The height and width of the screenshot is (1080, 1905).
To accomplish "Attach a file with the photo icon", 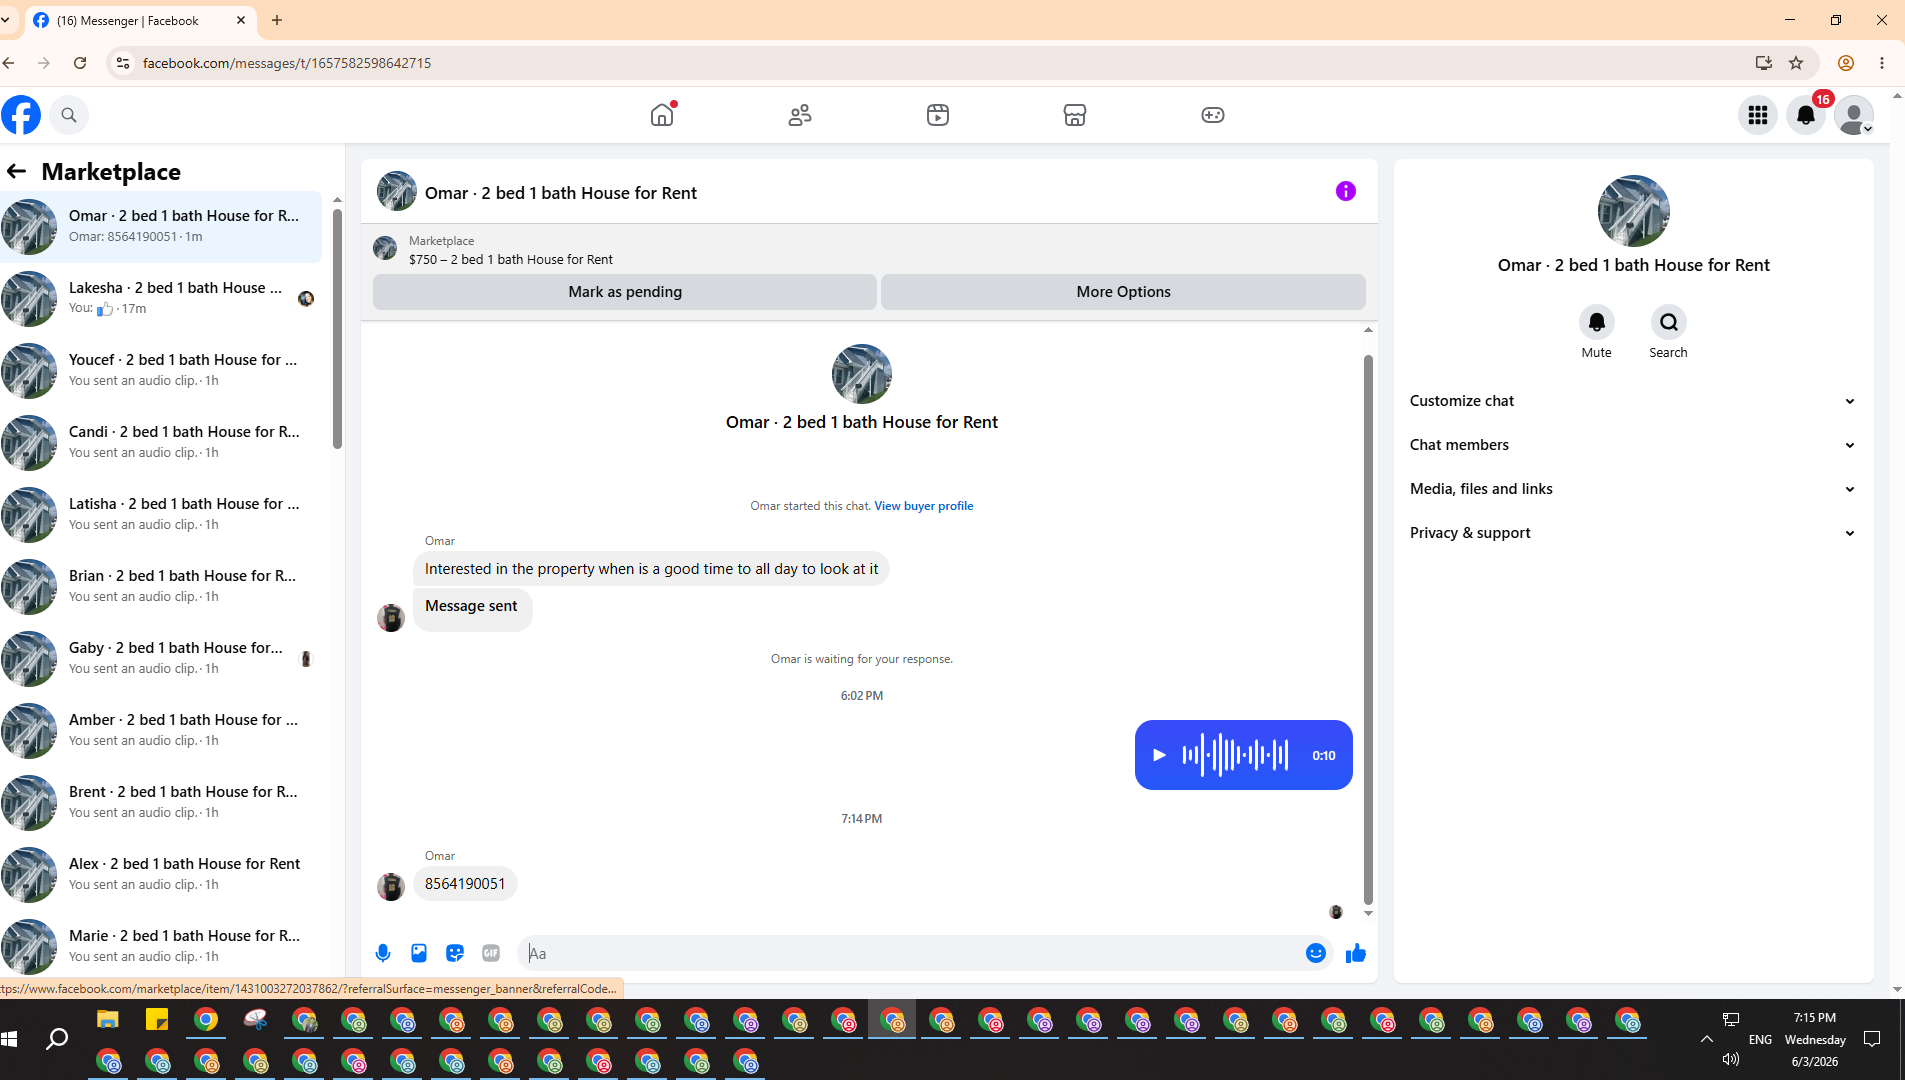I will (419, 953).
